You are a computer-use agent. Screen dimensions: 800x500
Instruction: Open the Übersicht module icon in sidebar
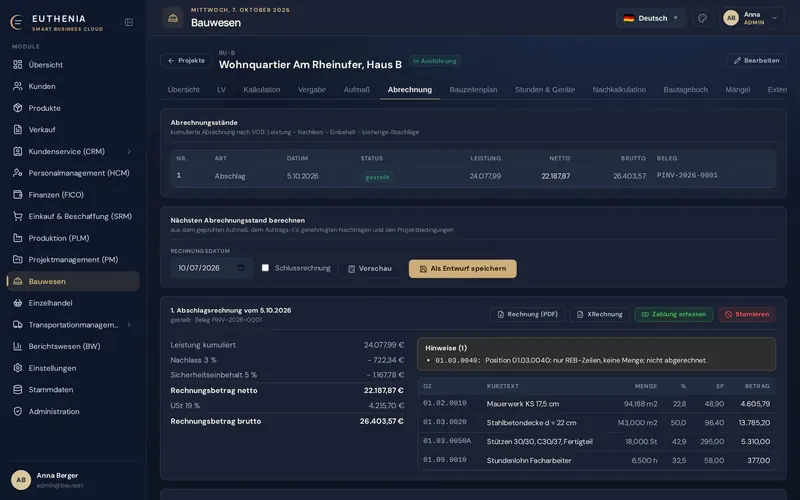[x=18, y=65]
